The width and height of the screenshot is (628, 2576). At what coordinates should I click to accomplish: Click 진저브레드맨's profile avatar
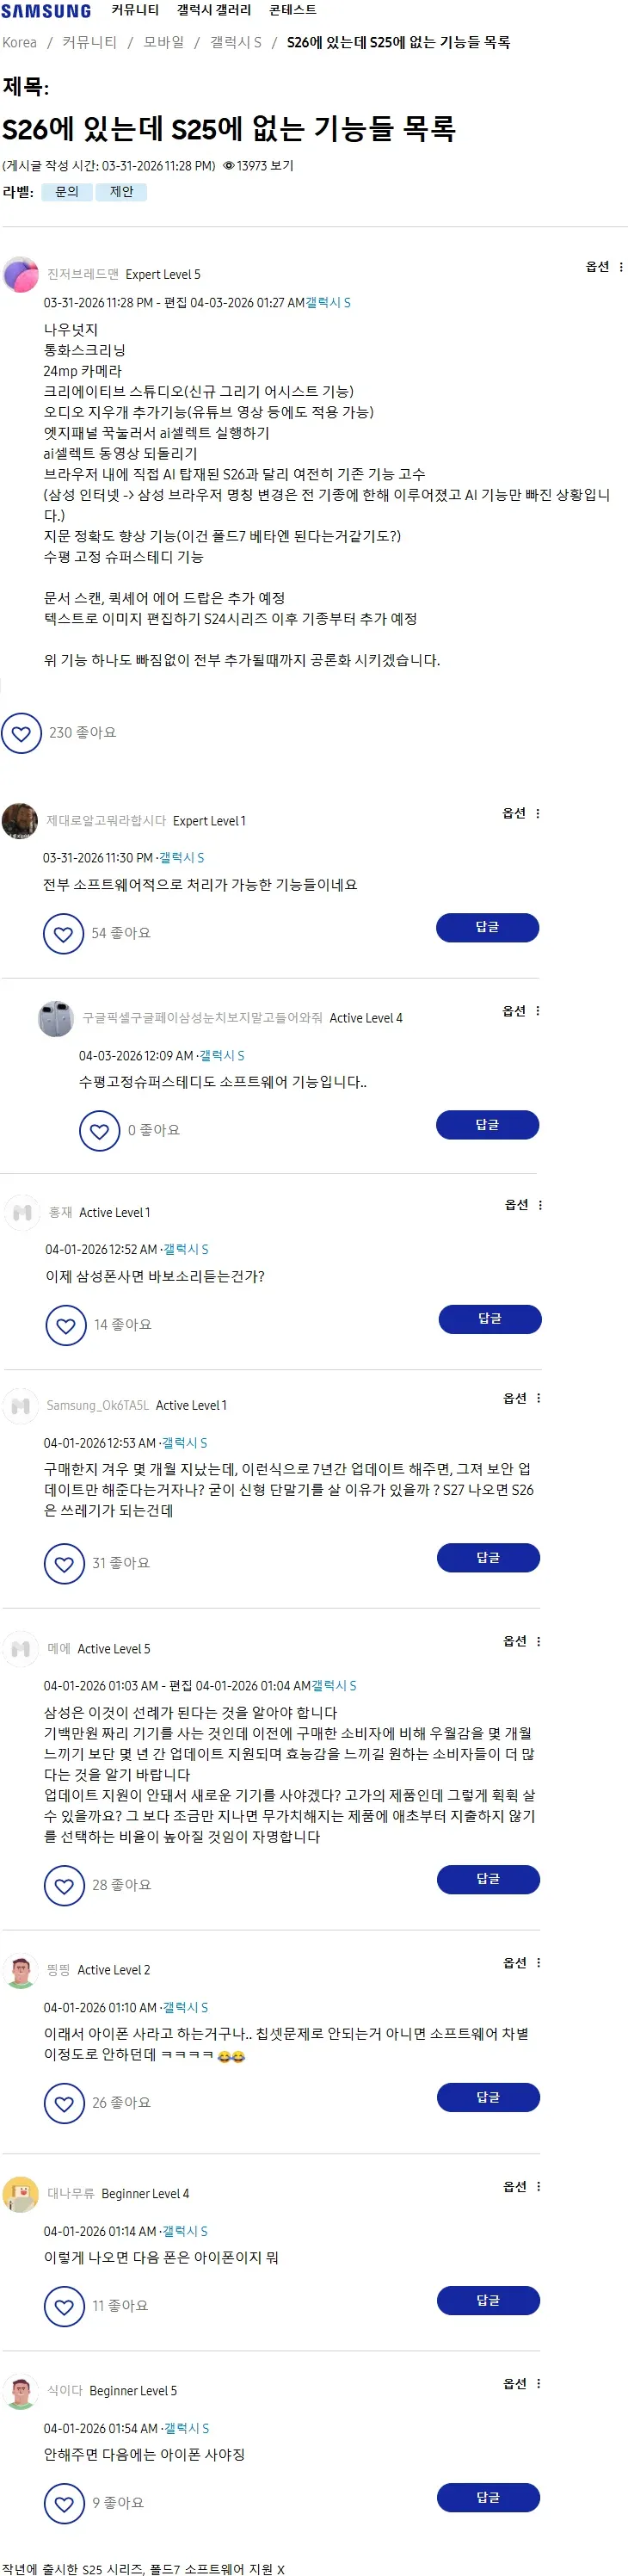[22, 274]
